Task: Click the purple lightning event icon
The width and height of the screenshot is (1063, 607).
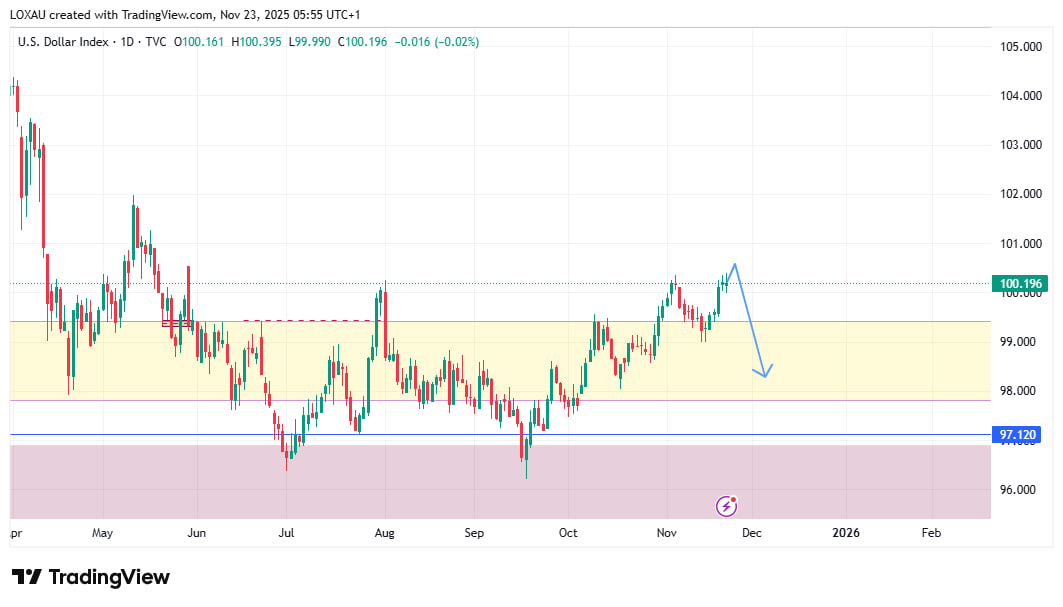Action: [x=727, y=506]
